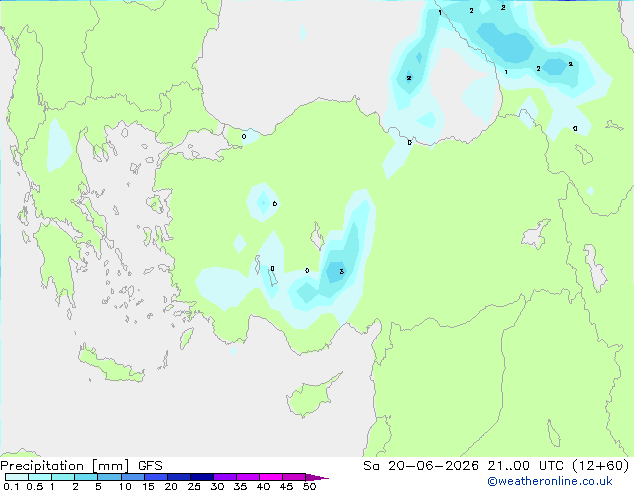Select the 2–5 mm legend swatch

click(86, 477)
